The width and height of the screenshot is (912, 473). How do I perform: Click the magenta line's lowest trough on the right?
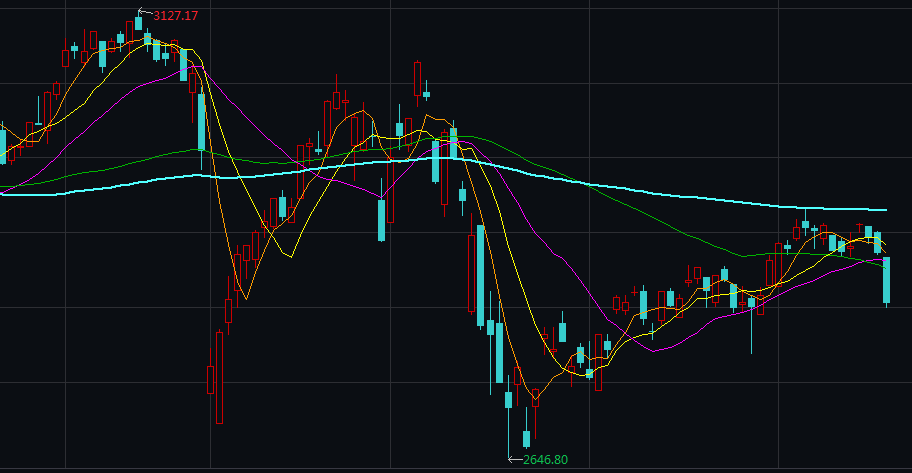tap(655, 351)
